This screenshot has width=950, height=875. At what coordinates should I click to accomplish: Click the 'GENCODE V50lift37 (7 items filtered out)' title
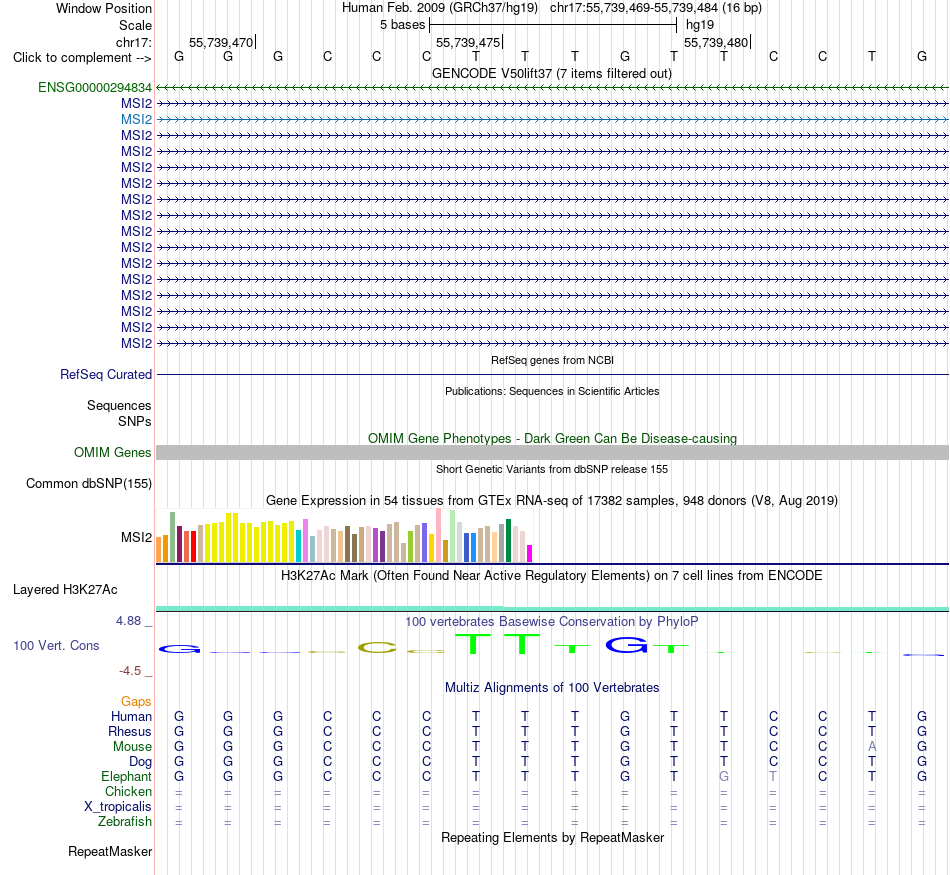coord(552,73)
